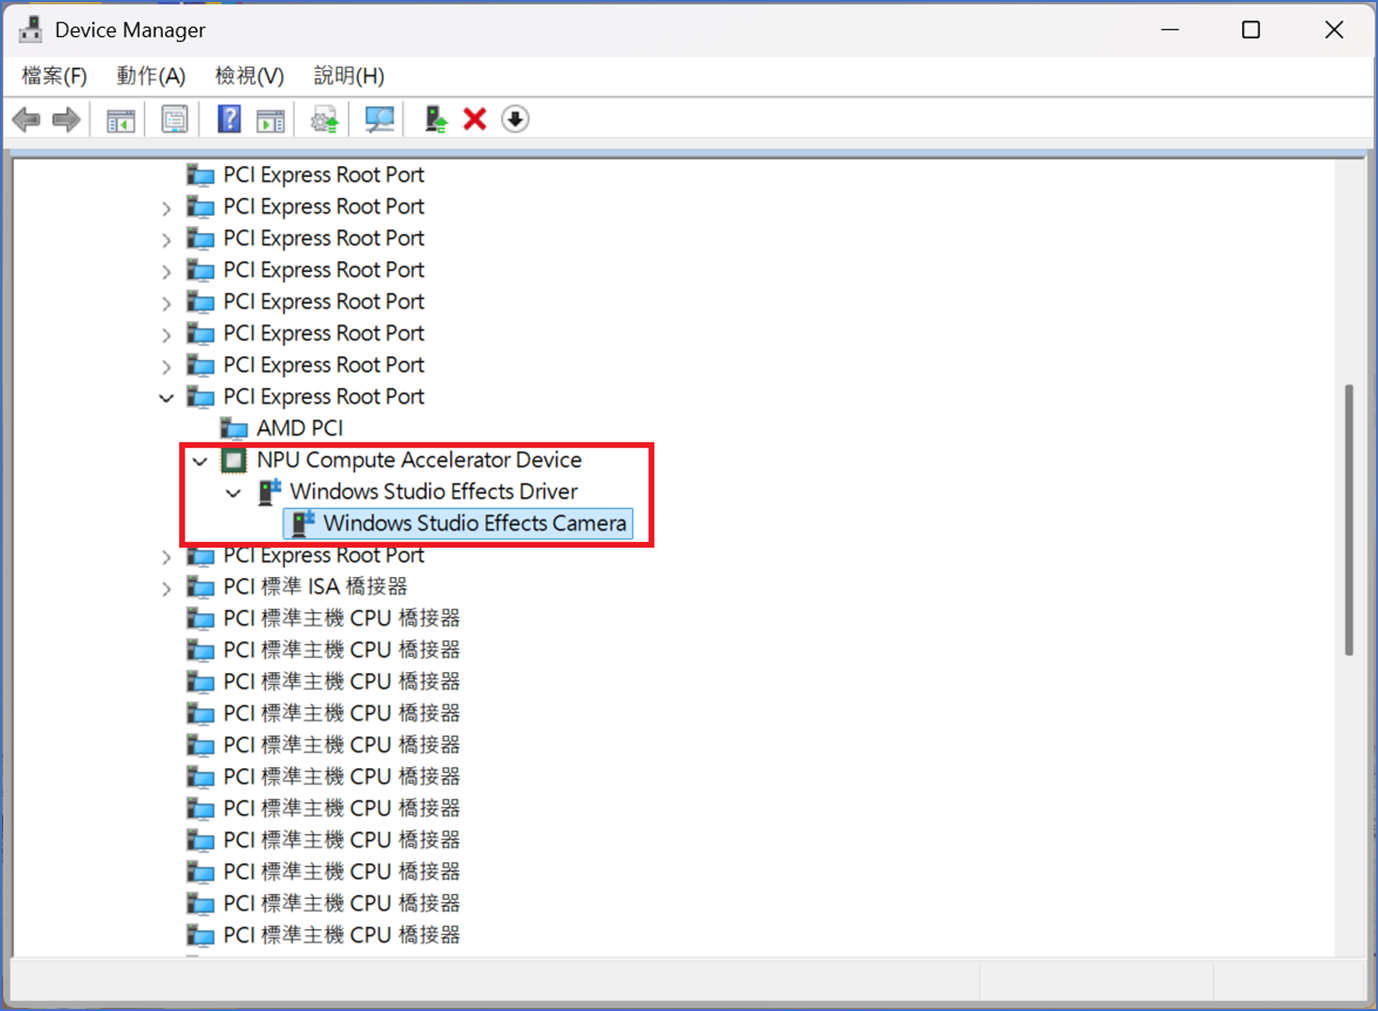Open the 檔案(F) menu
Image resolution: width=1378 pixels, height=1011 pixels.
pos(54,76)
